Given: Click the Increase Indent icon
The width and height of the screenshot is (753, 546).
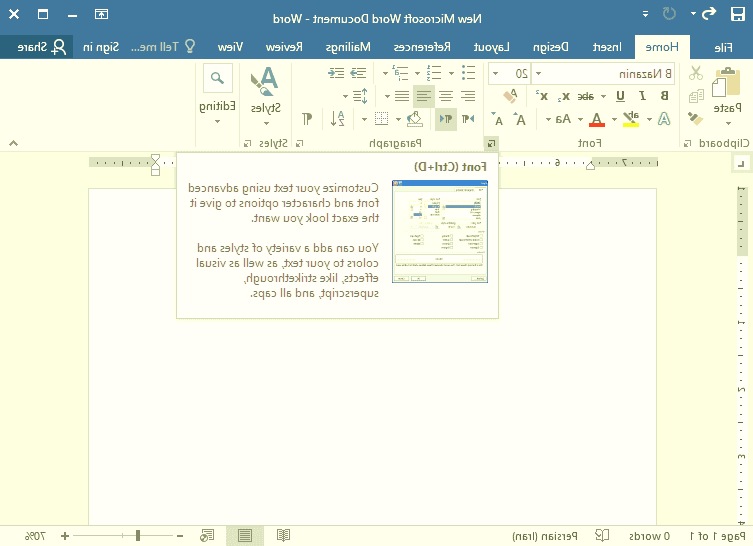Looking at the screenshot, I should pos(336,73).
